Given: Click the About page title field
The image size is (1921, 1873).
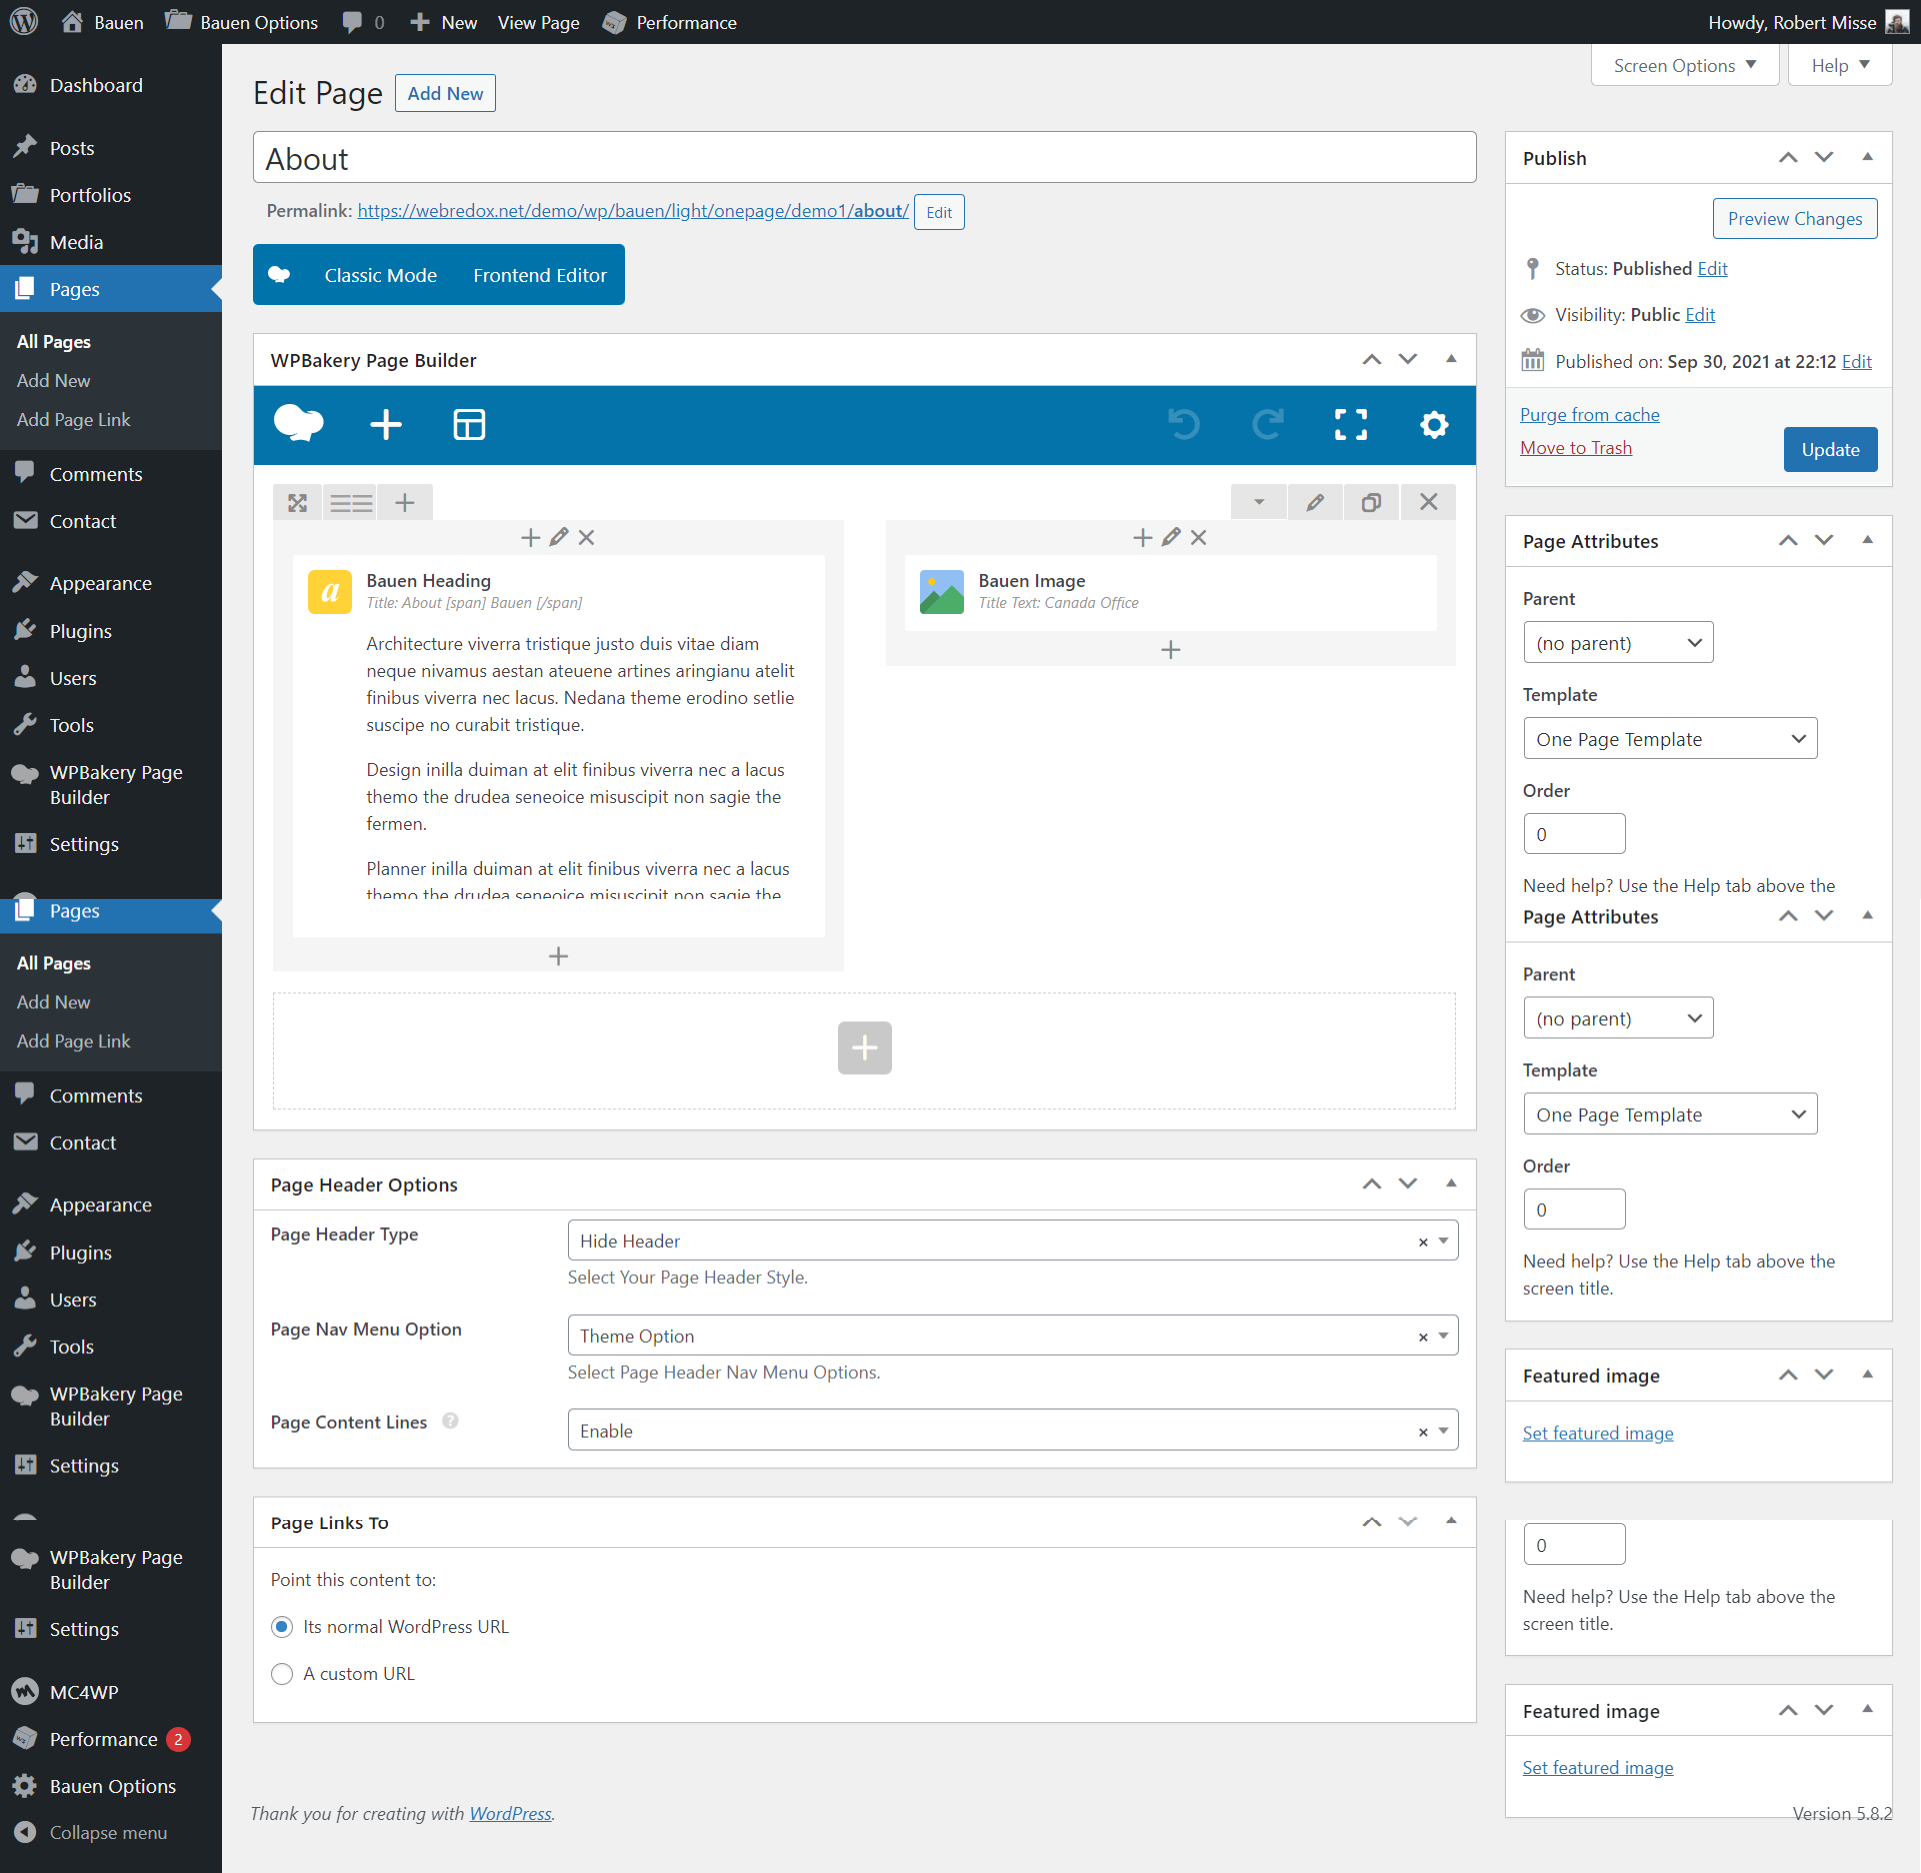Looking at the screenshot, I should (x=865, y=158).
